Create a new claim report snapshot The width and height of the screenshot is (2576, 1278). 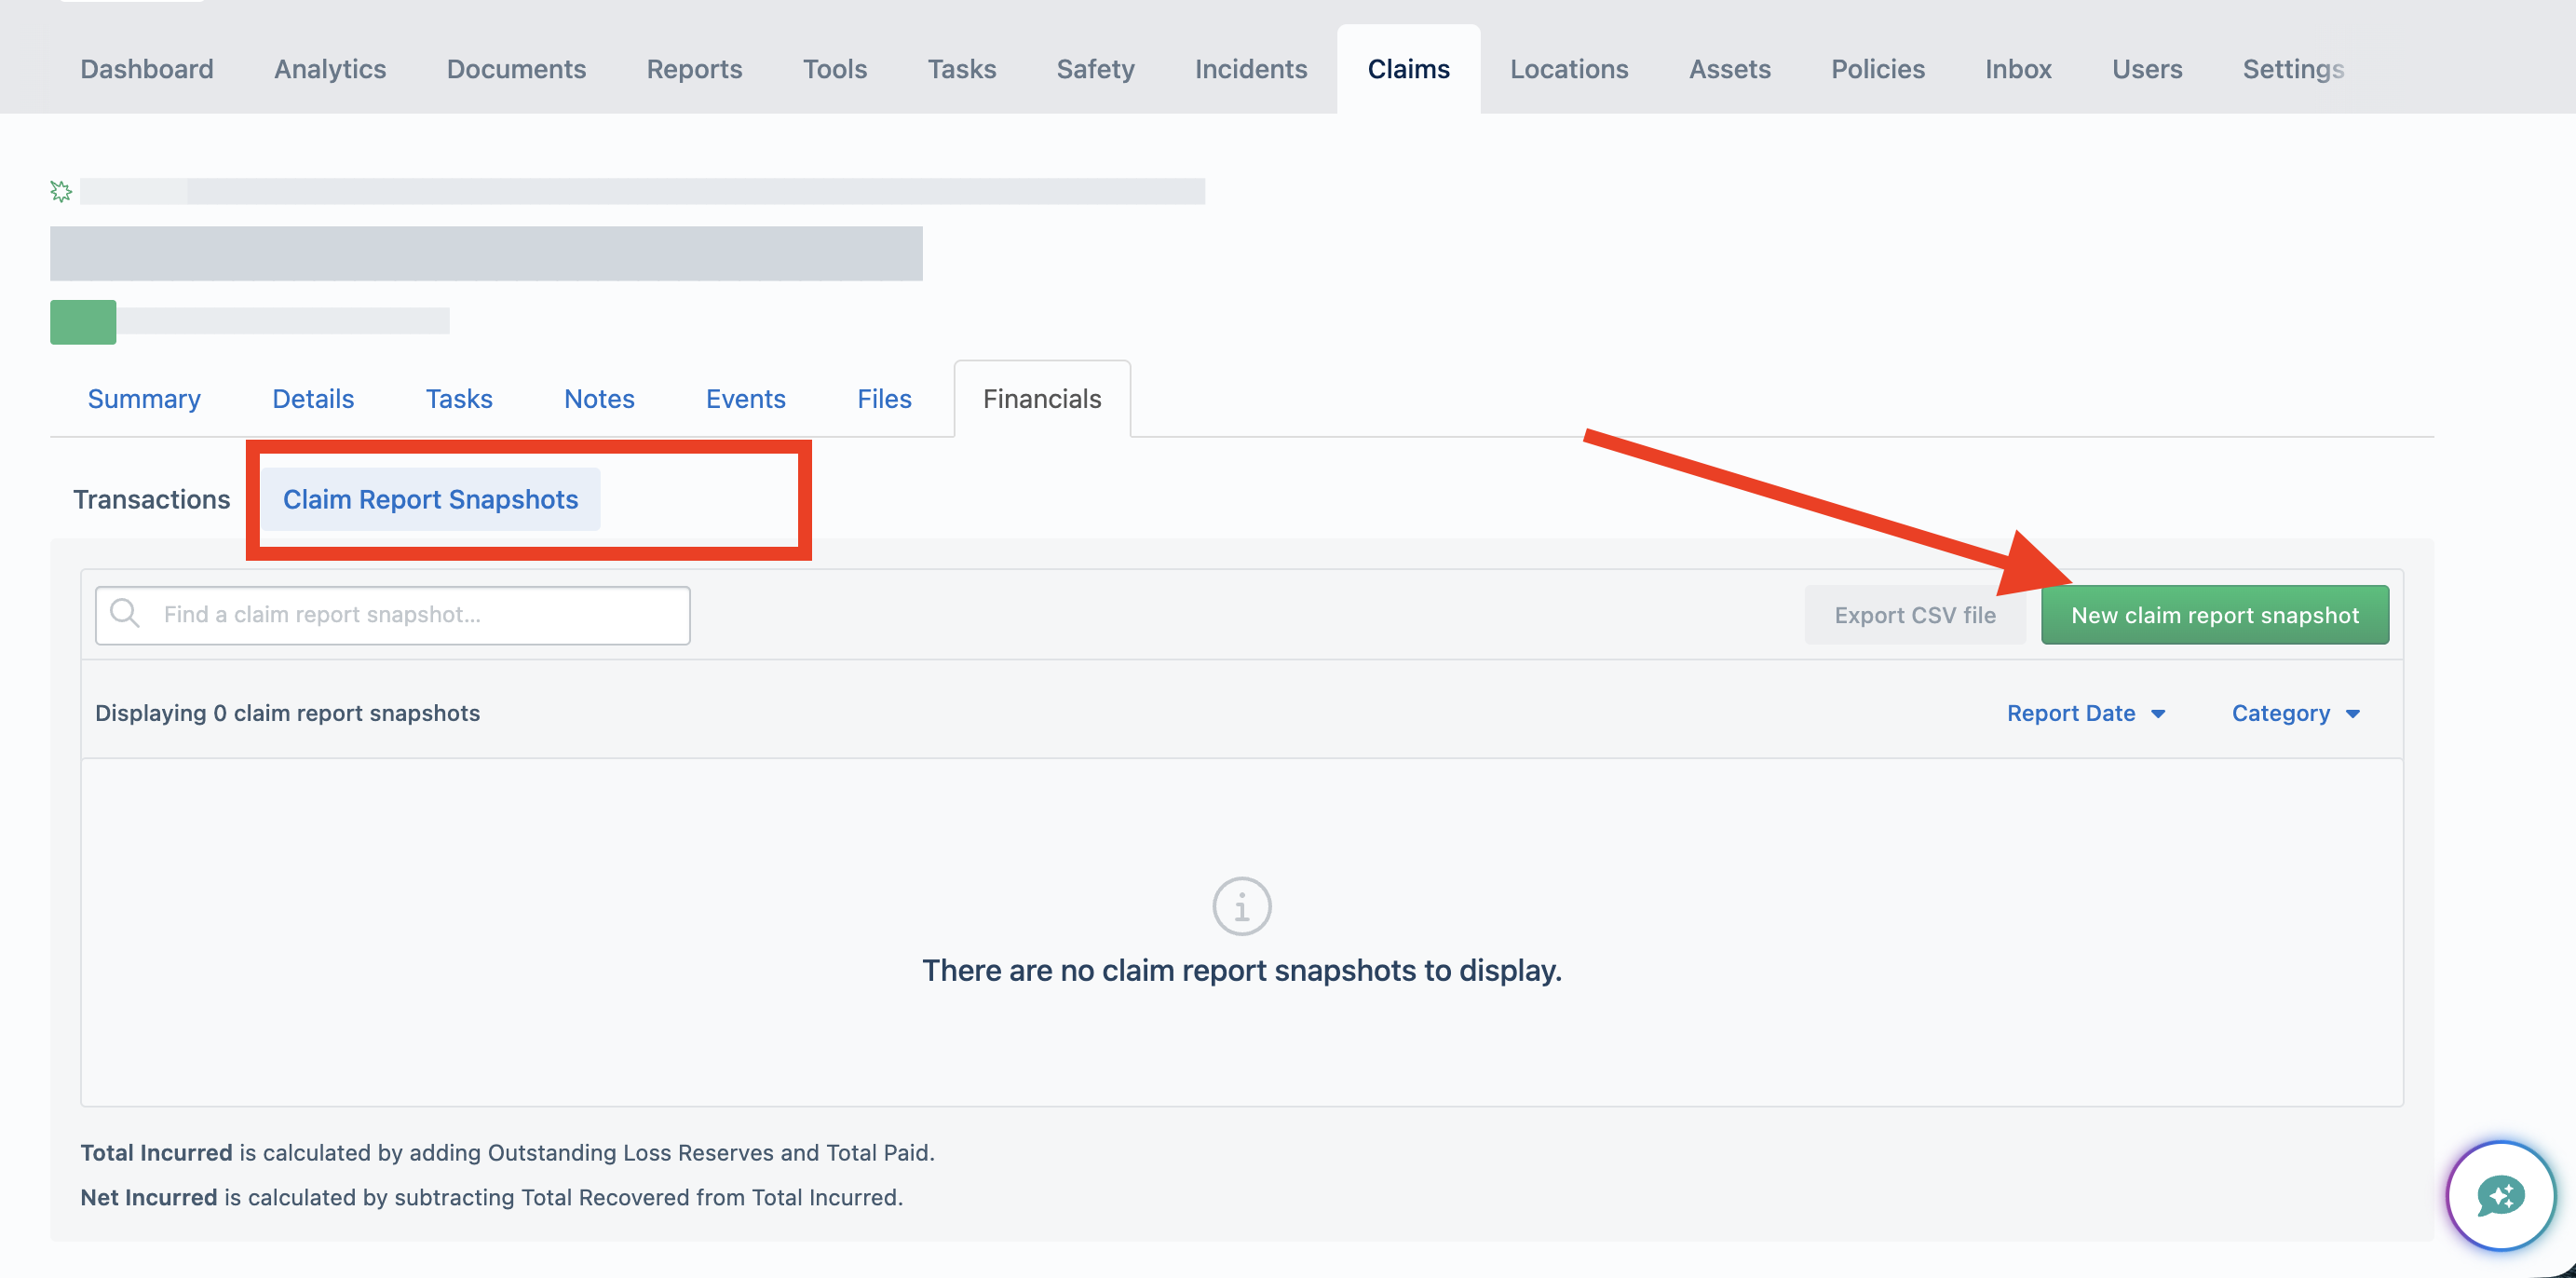pos(2214,615)
